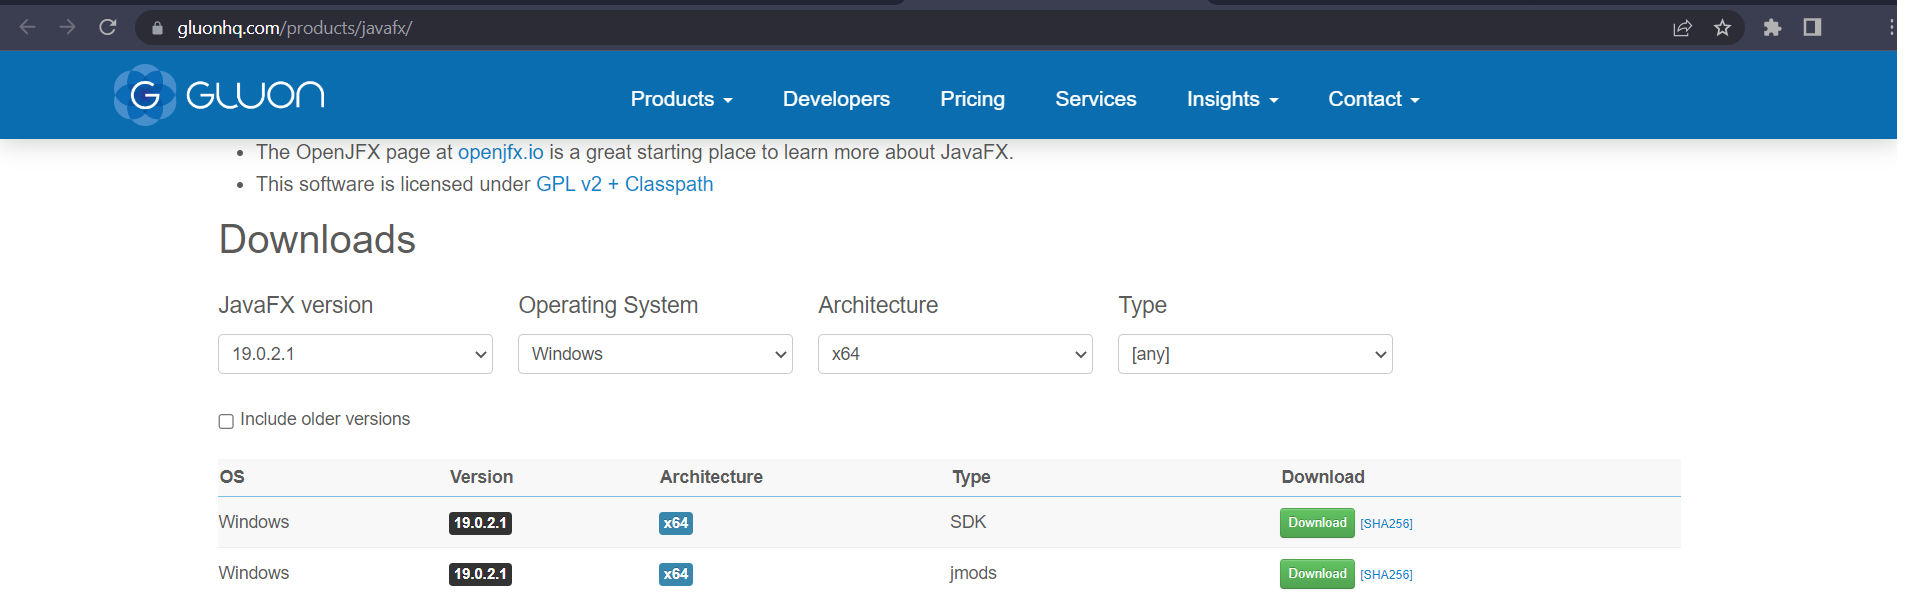Screen dimensions: 1920x603
Task: Choose a package from the Type dropdown
Action: click(x=1255, y=354)
